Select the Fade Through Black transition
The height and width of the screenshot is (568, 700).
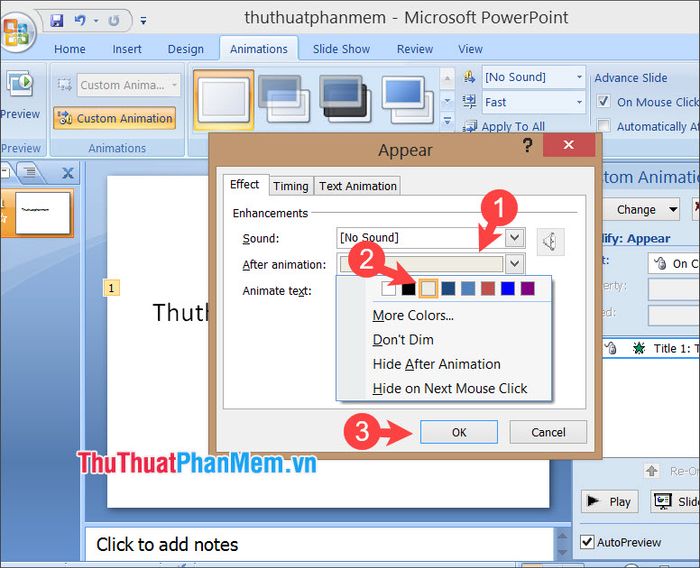coord(345,99)
